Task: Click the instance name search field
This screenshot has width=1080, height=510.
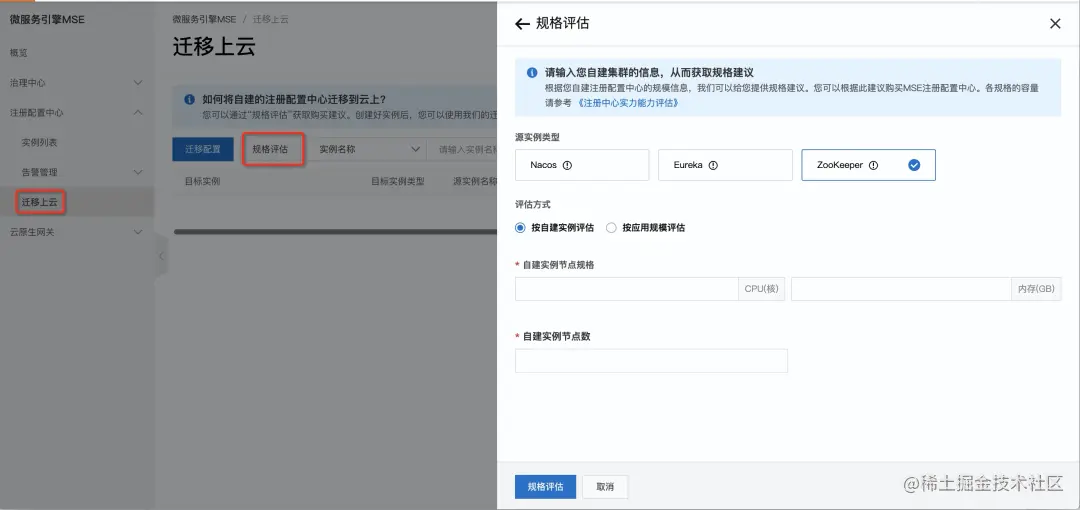Action: [461, 149]
